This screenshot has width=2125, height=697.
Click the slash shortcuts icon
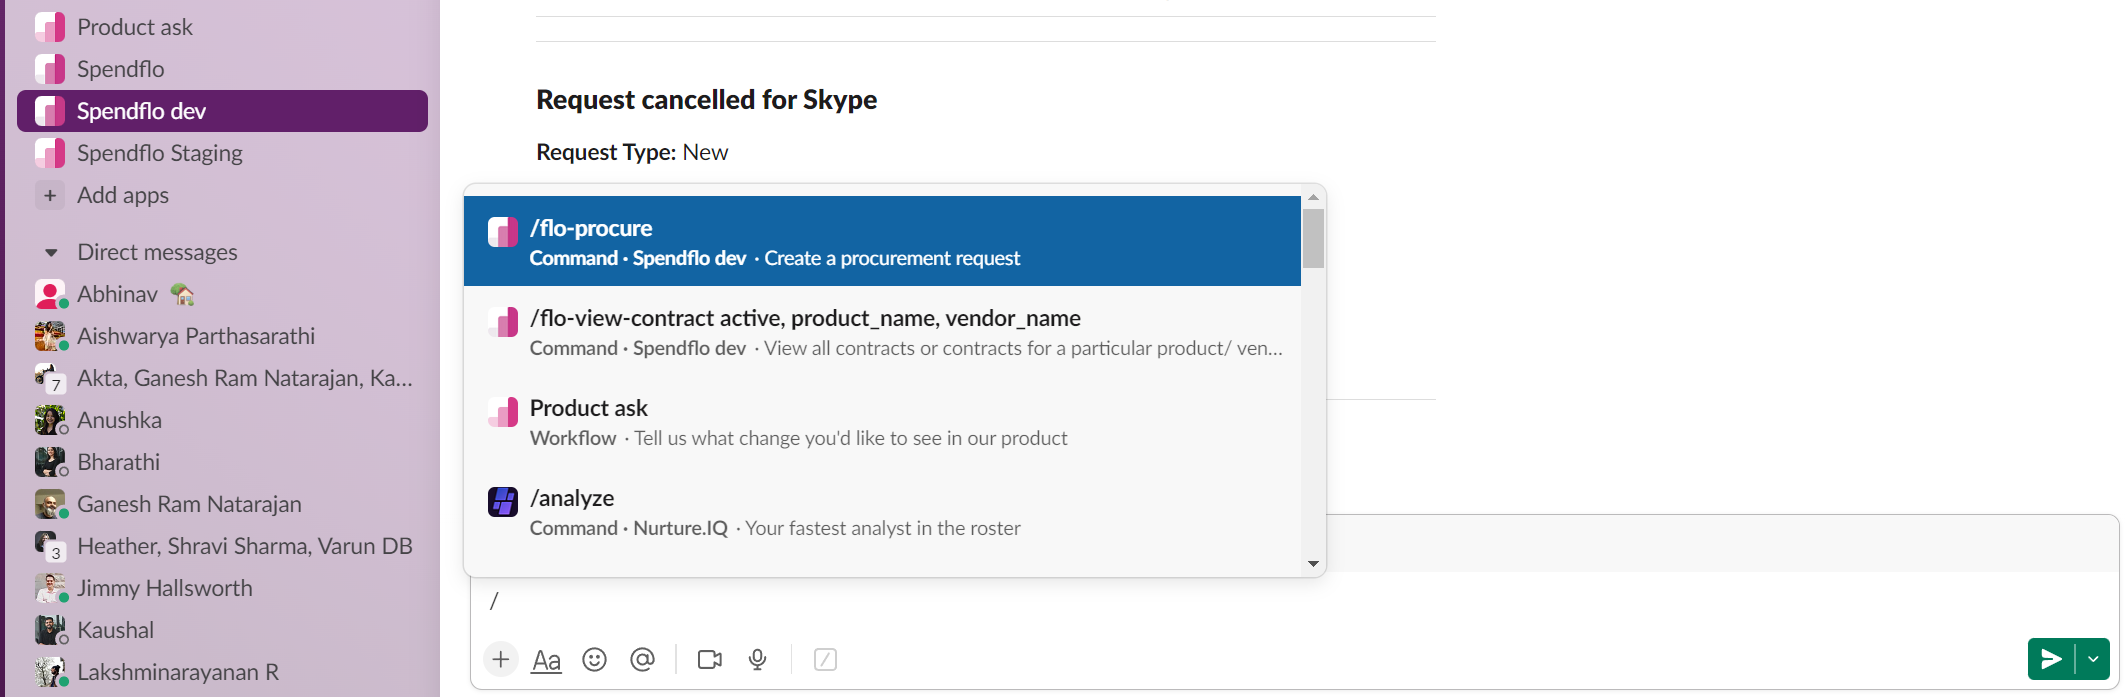825,659
